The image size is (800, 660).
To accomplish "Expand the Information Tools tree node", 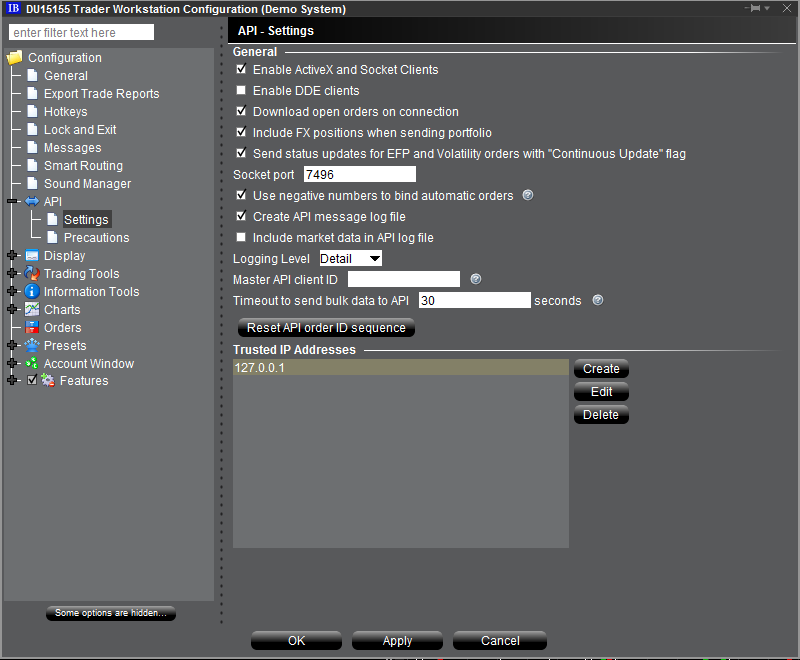I will (x=12, y=291).
